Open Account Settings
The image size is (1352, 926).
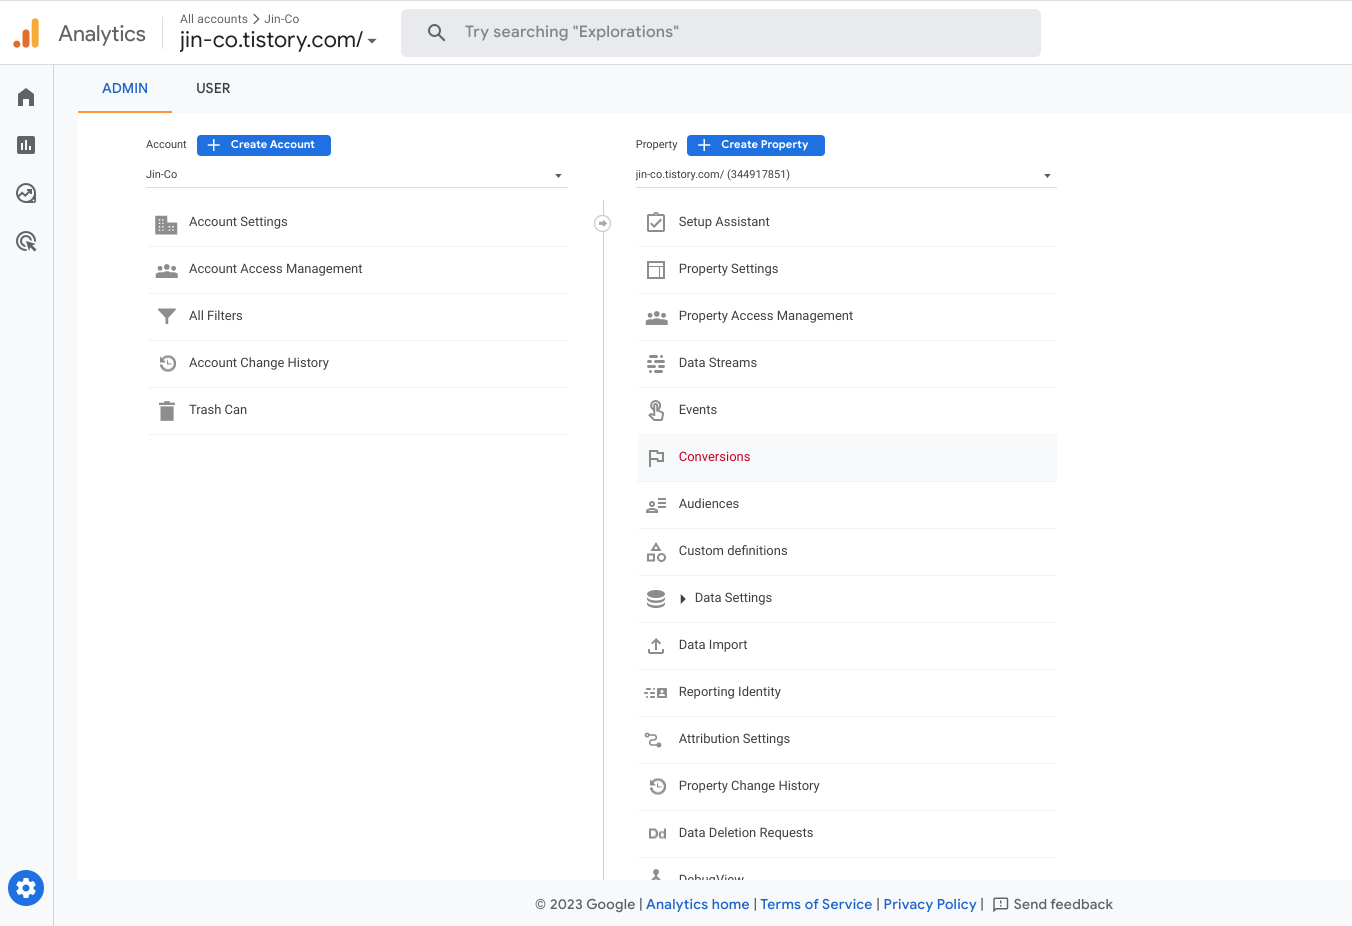pos(357,222)
